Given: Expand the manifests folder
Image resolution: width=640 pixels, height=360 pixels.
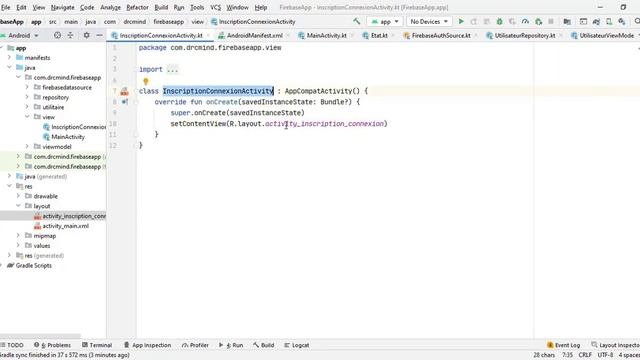Looking at the screenshot, I should [x=9, y=58].
